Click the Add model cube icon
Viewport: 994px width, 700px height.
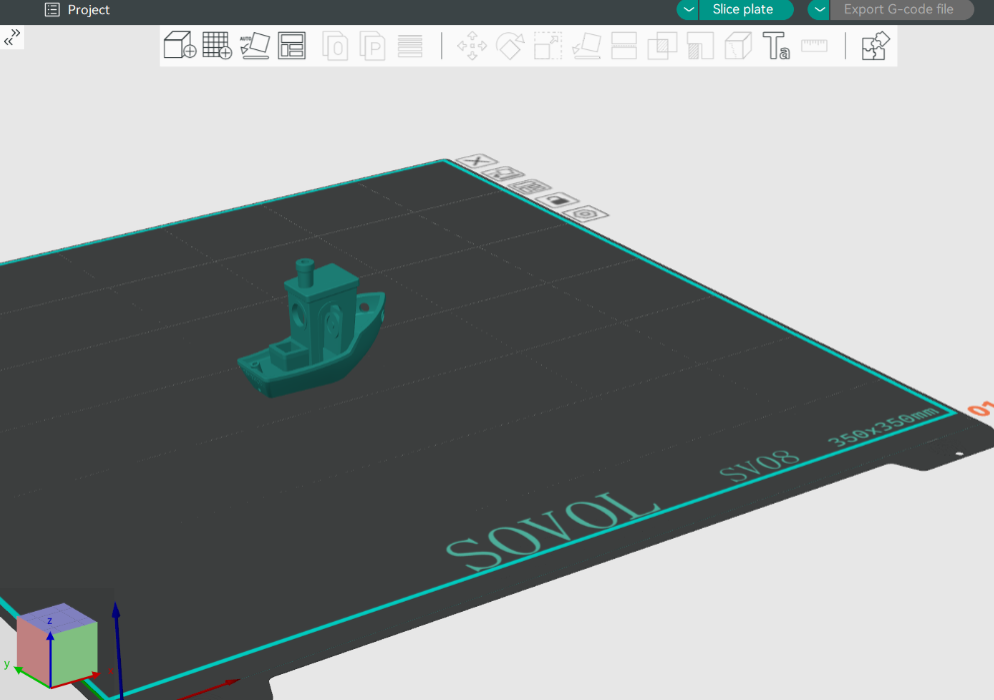click(179, 45)
